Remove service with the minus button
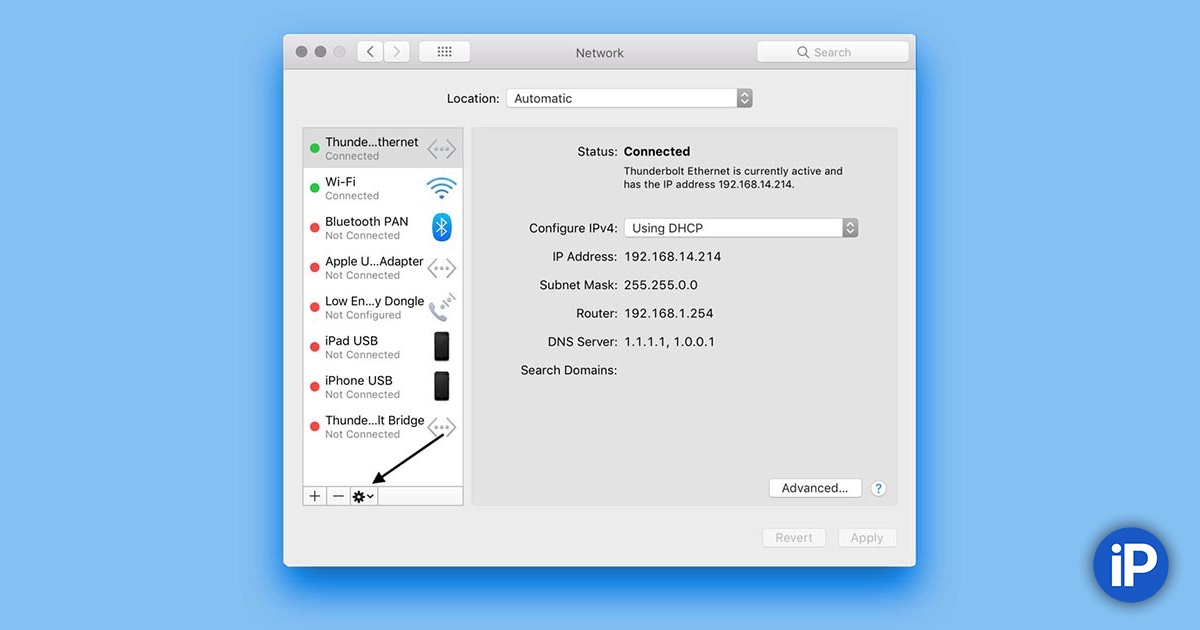The width and height of the screenshot is (1200, 630). coord(339,496)
